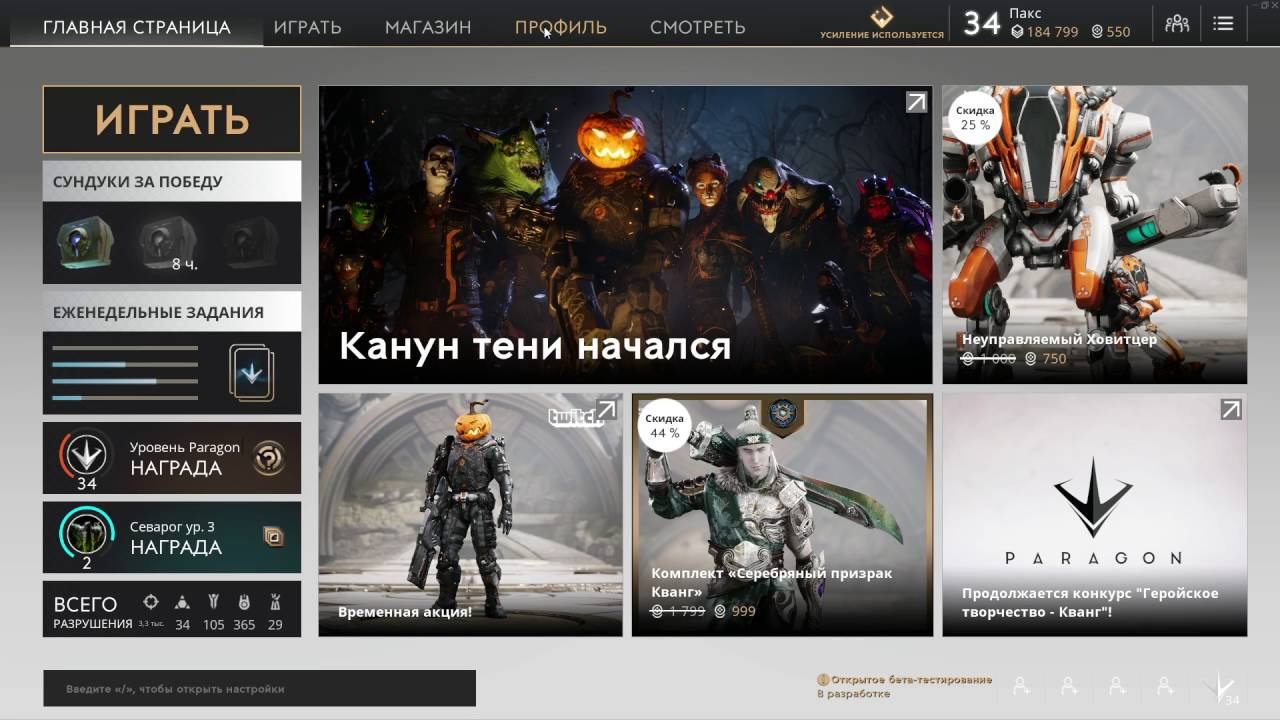Click the tower stat icon above 105

[213, 602]
